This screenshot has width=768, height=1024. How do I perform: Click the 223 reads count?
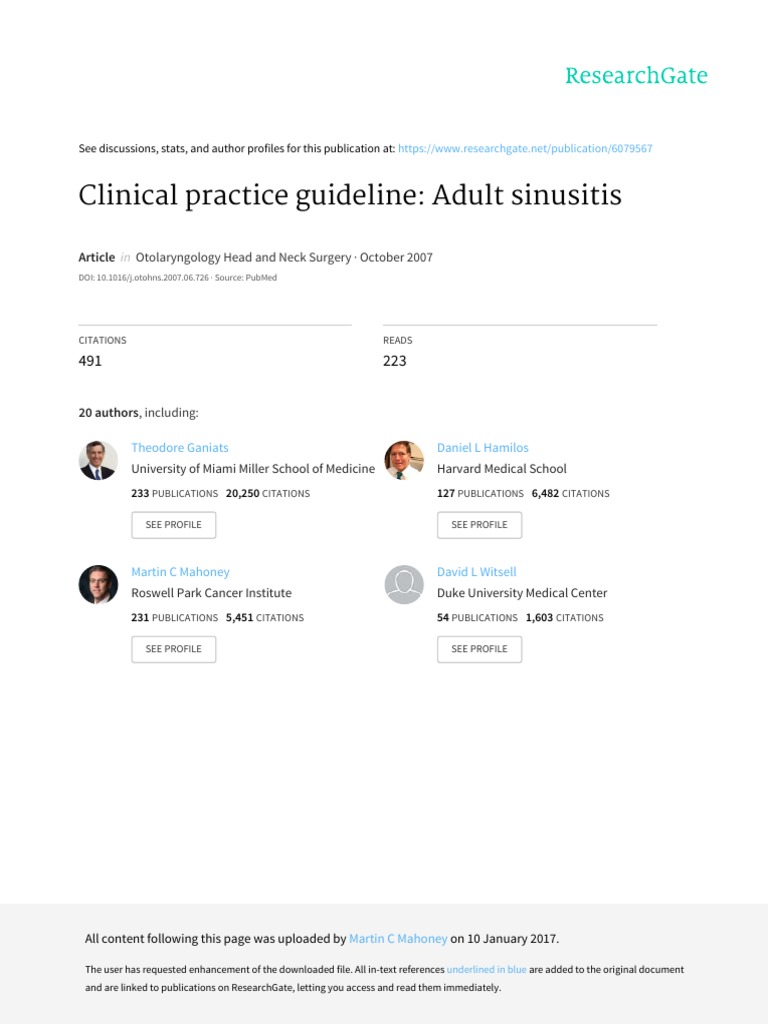pos(394,360)
